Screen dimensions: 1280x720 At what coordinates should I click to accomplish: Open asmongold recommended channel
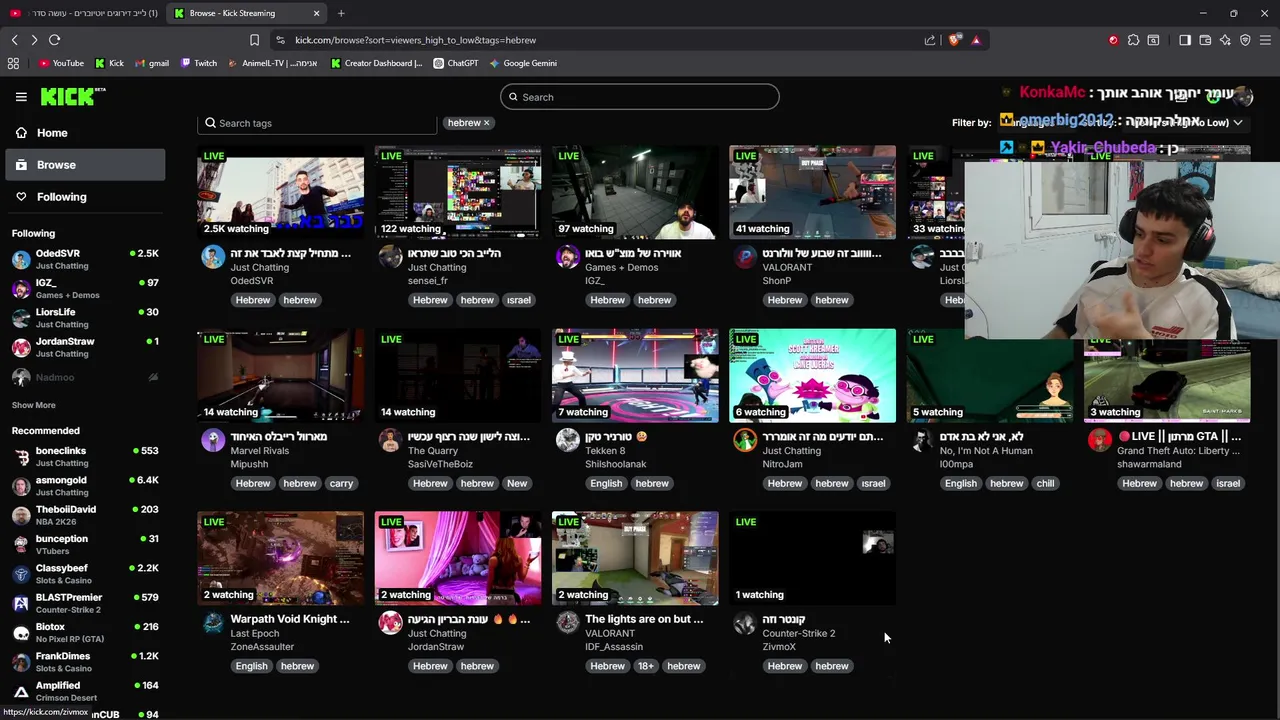[85, 485]
